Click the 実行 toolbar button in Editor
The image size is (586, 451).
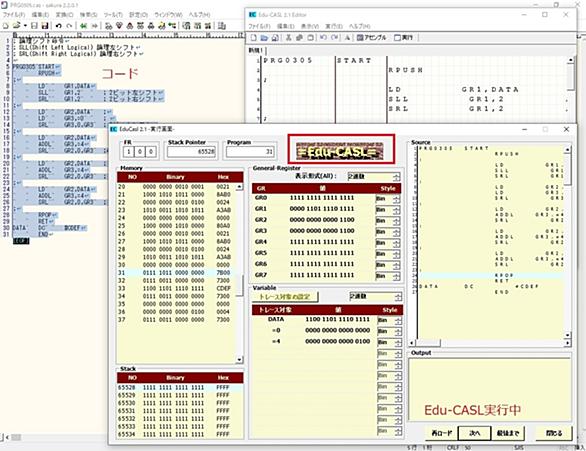[404, 37]
